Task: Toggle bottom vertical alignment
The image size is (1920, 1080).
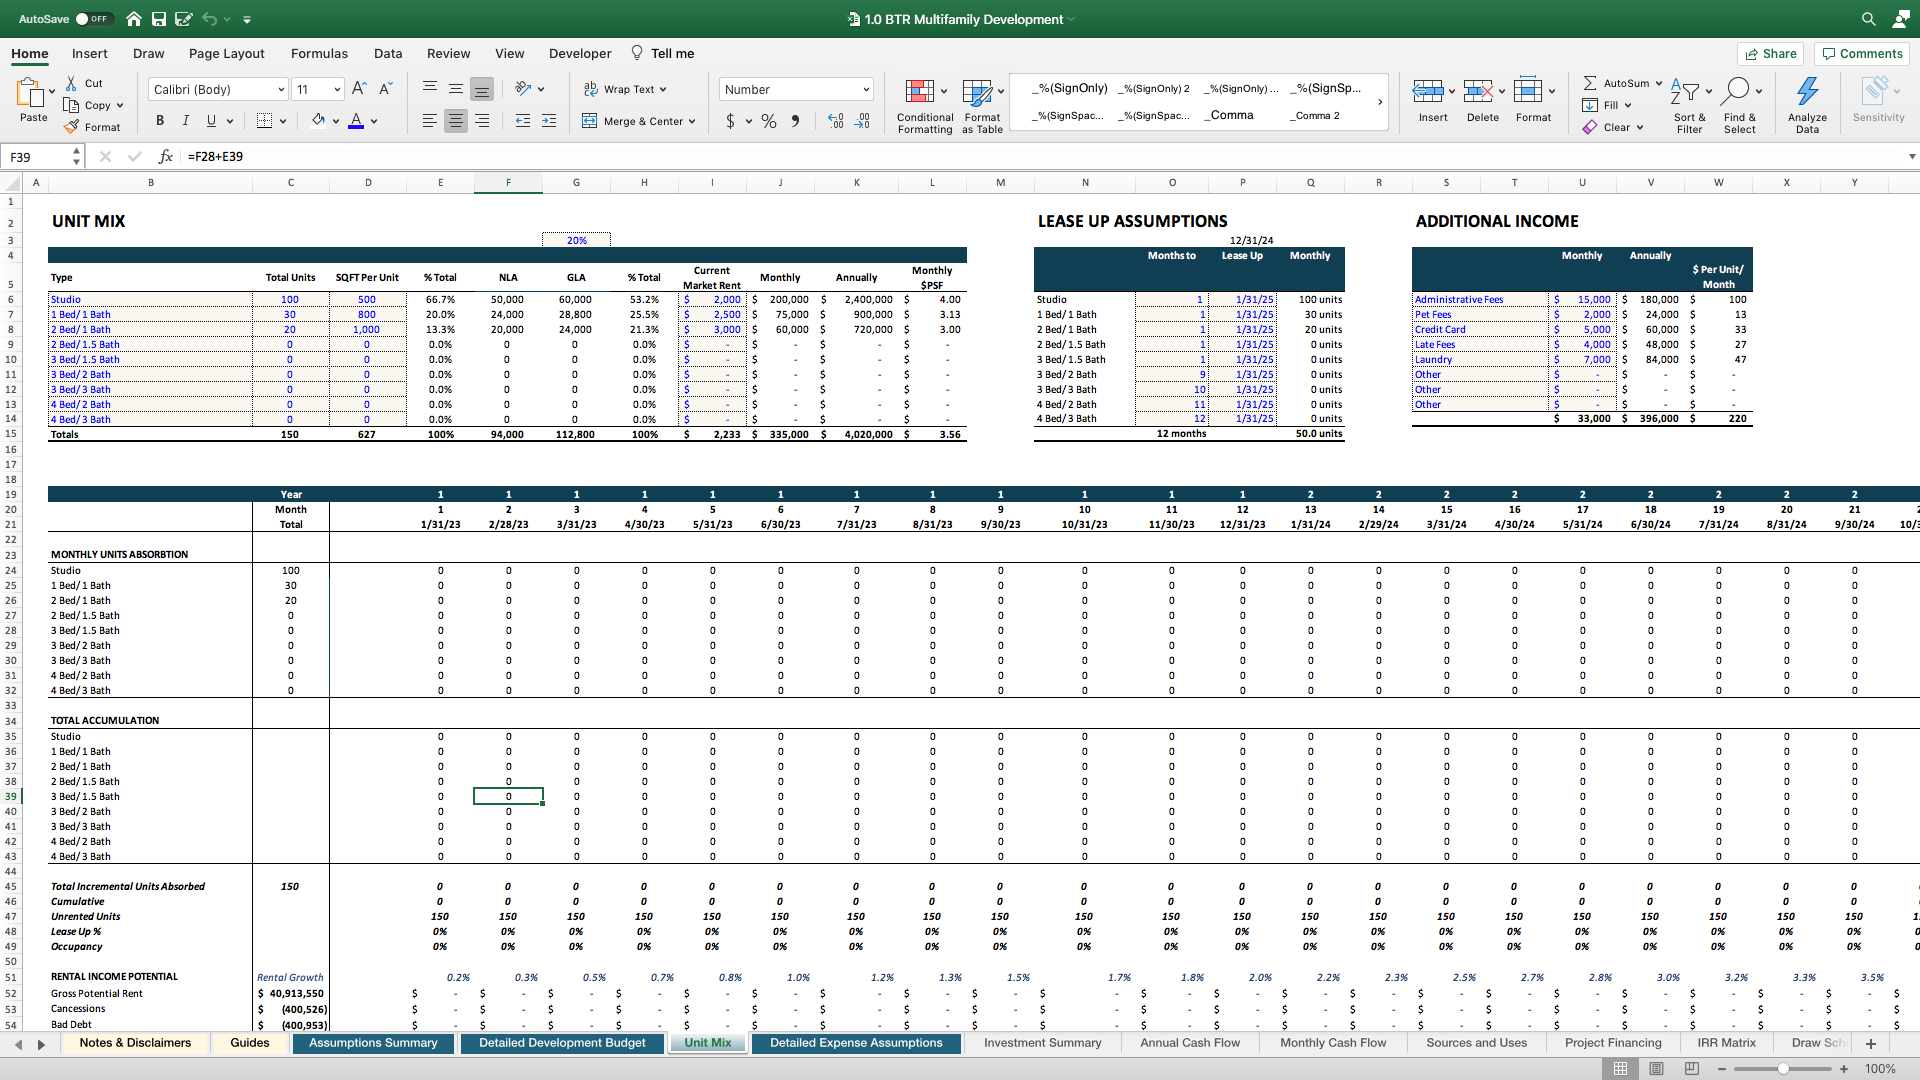Action: click(482, 89)
